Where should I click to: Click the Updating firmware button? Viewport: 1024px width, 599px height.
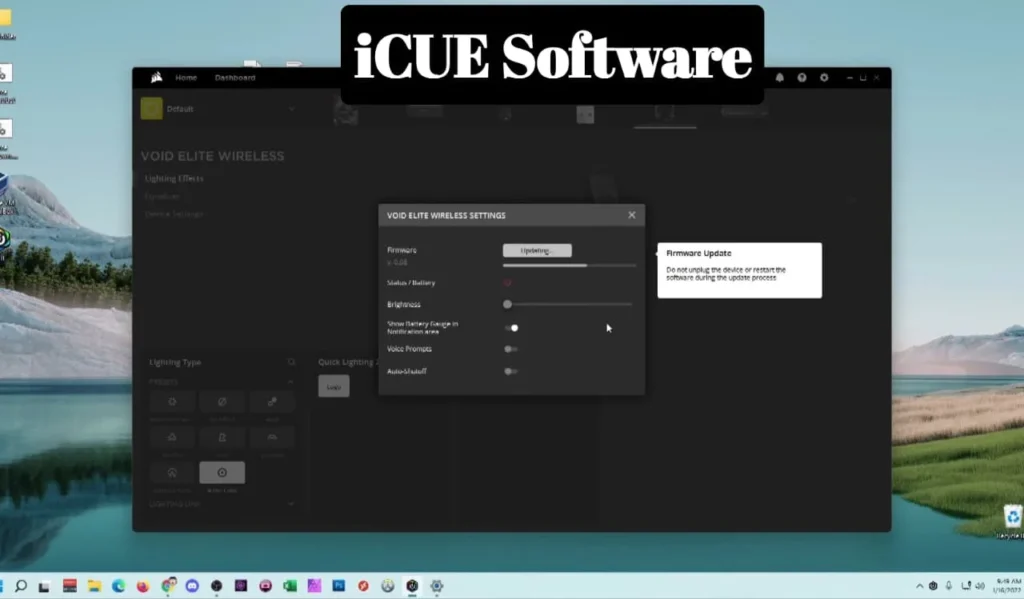click(x=537, y=250)
